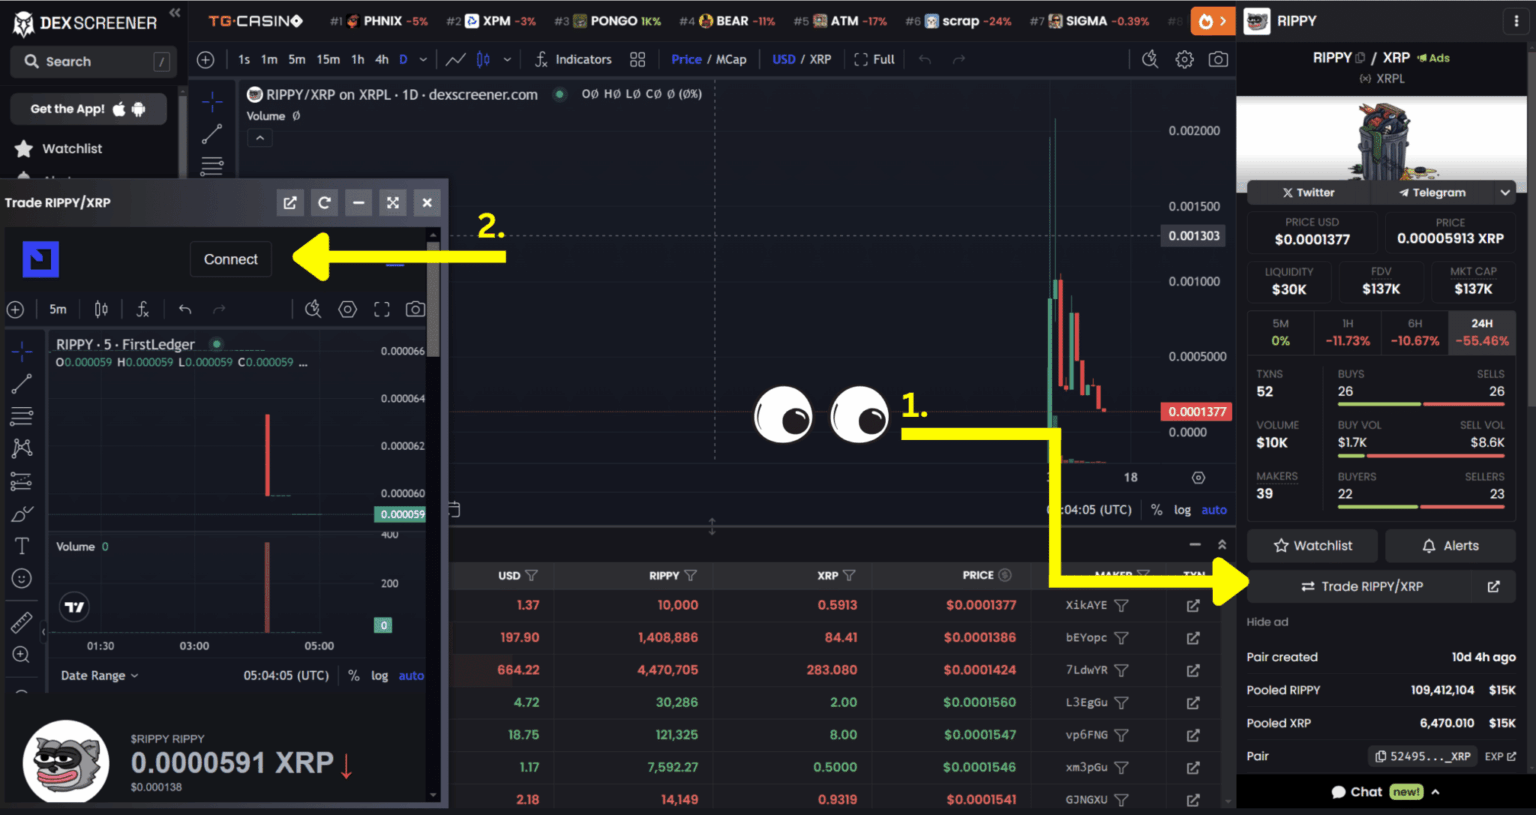Enable log scale on the main chart
This screenshot has width=1536, height=815.
pos(1182,510)
